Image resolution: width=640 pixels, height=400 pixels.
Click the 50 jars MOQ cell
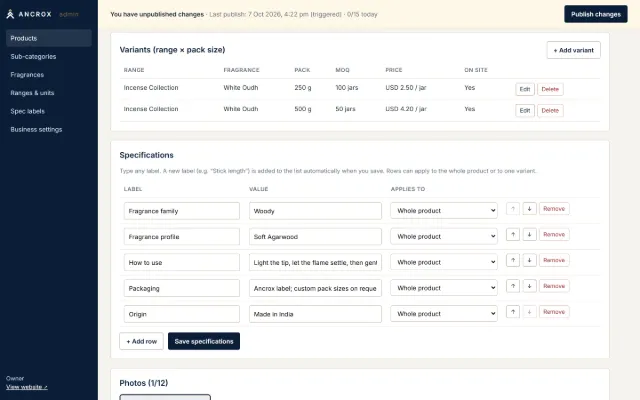[345, 109]
